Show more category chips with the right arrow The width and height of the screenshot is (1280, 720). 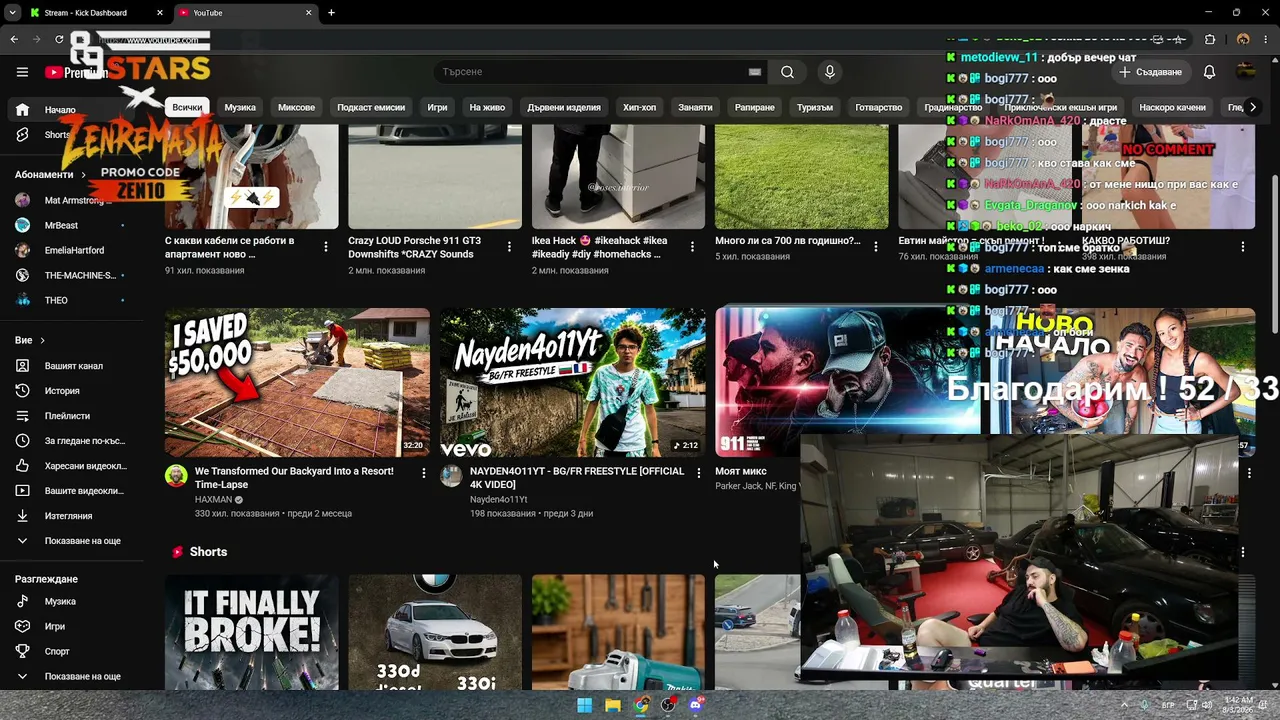click(x=1252, y=107)
